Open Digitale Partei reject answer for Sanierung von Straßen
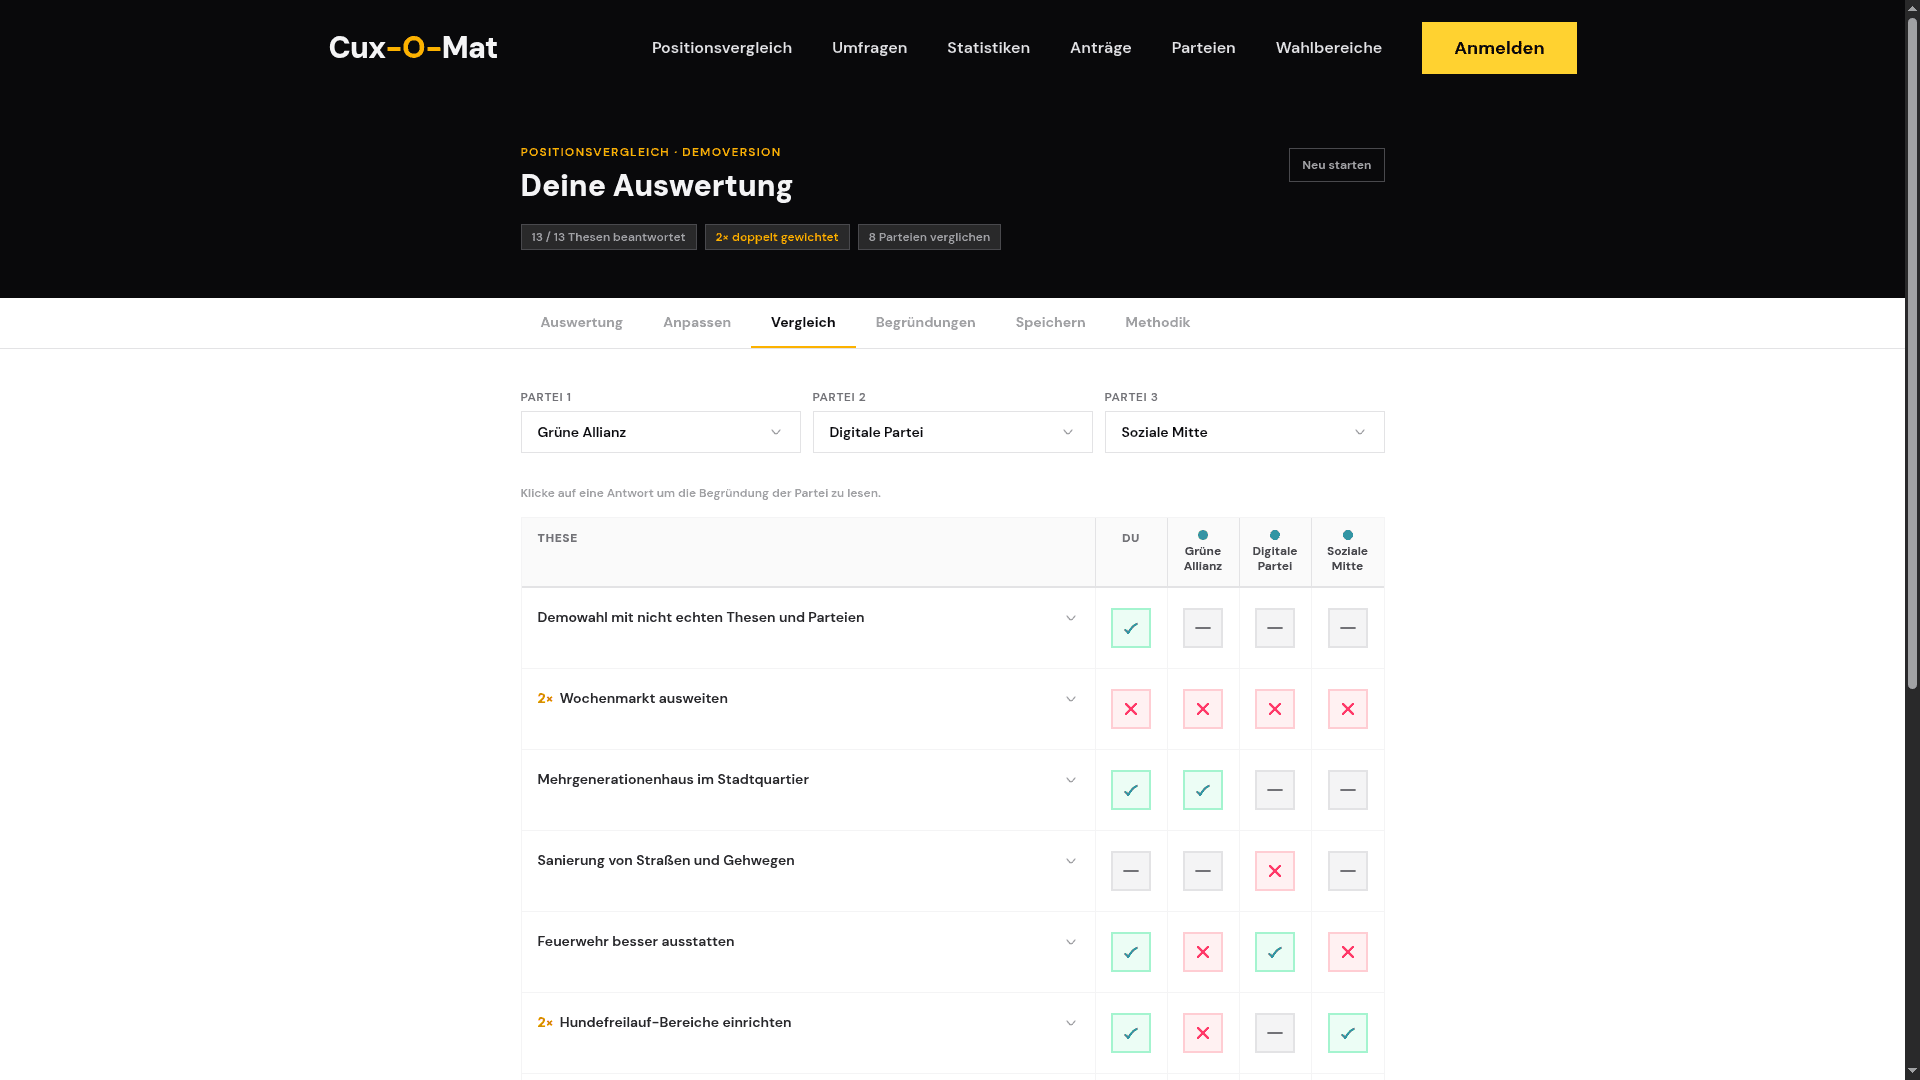 pos(1274,871)
